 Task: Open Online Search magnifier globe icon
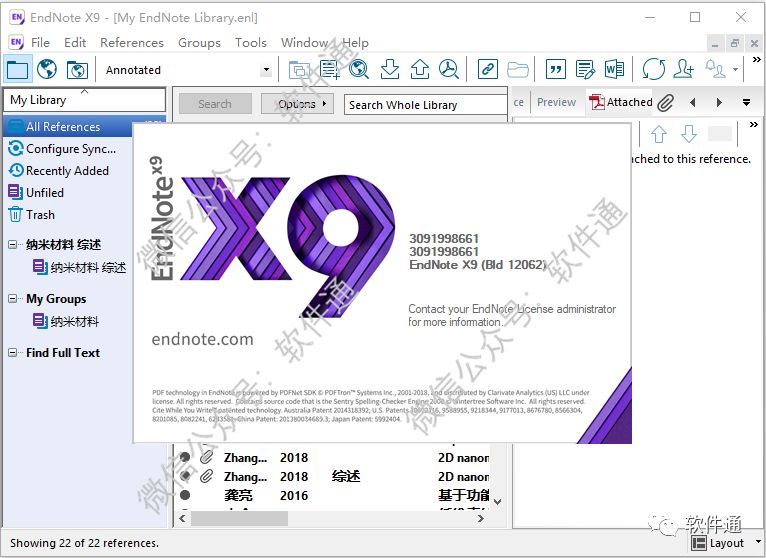tap(359, 69)
